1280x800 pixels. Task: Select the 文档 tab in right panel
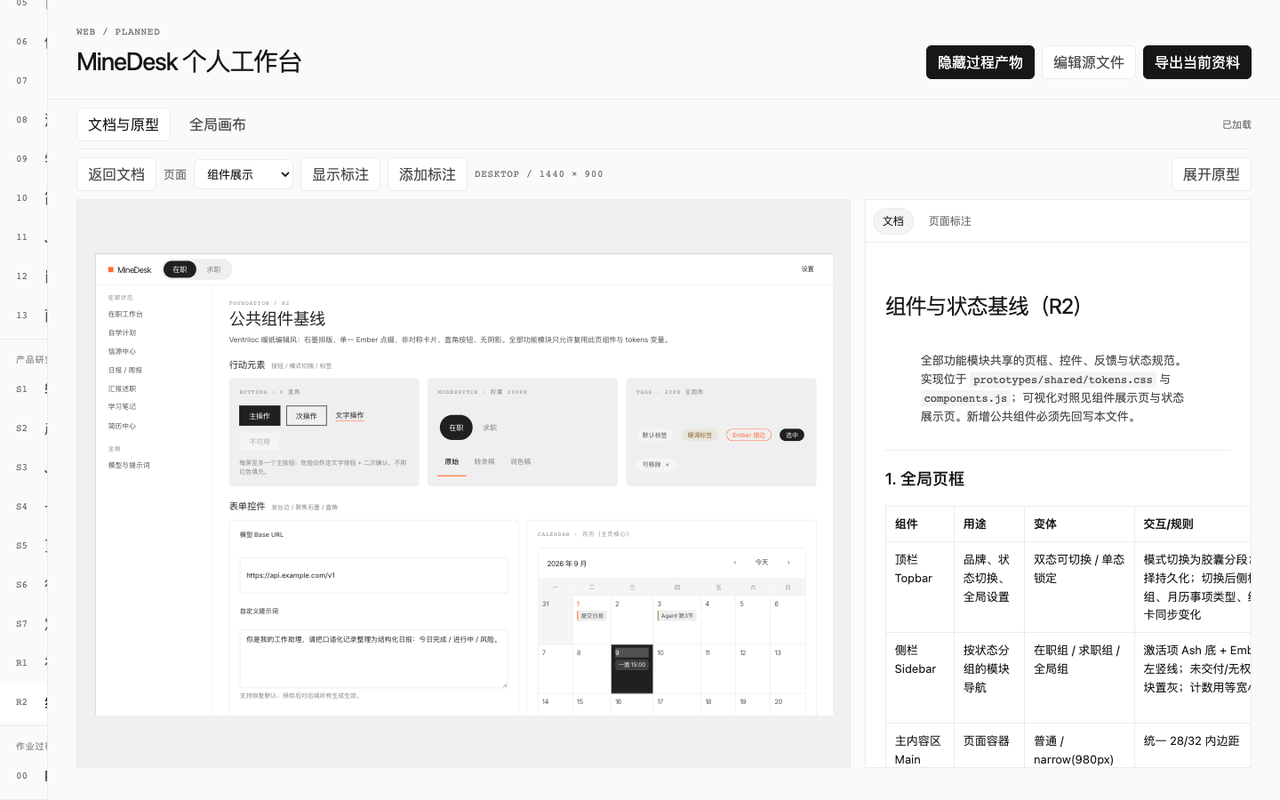[x=893, y=221]
